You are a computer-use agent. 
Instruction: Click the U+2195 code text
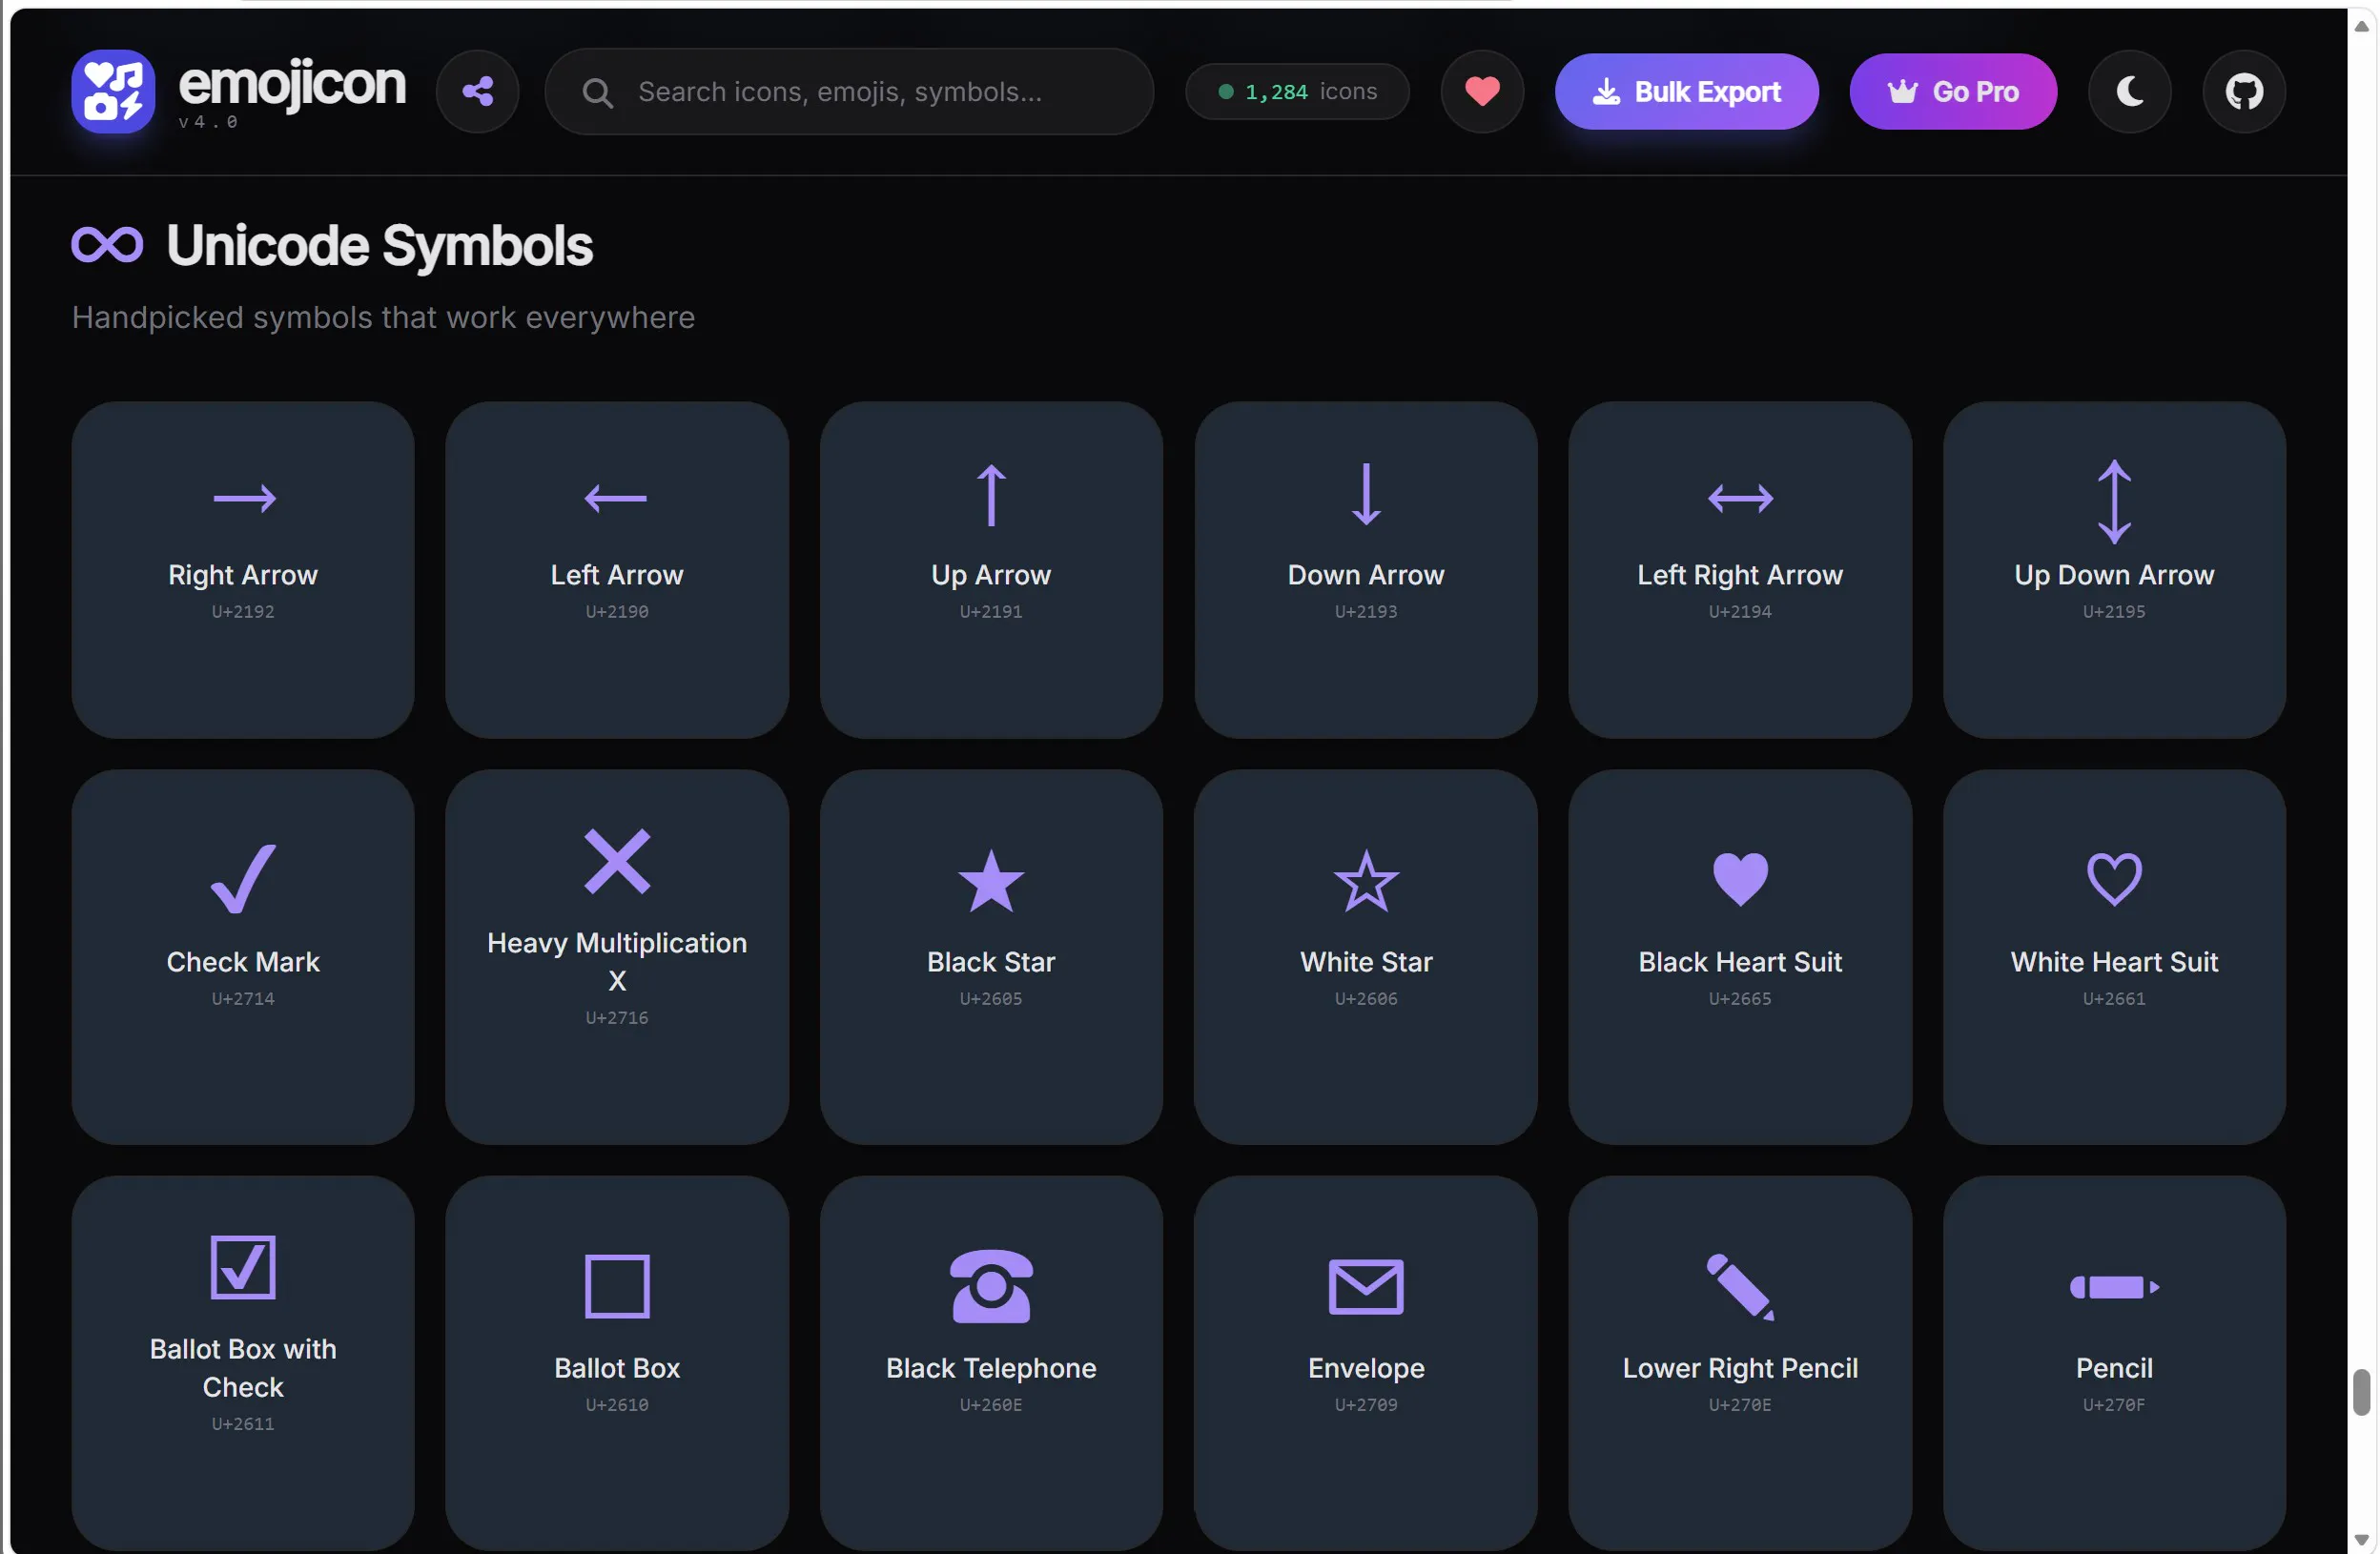point(2114,611)
